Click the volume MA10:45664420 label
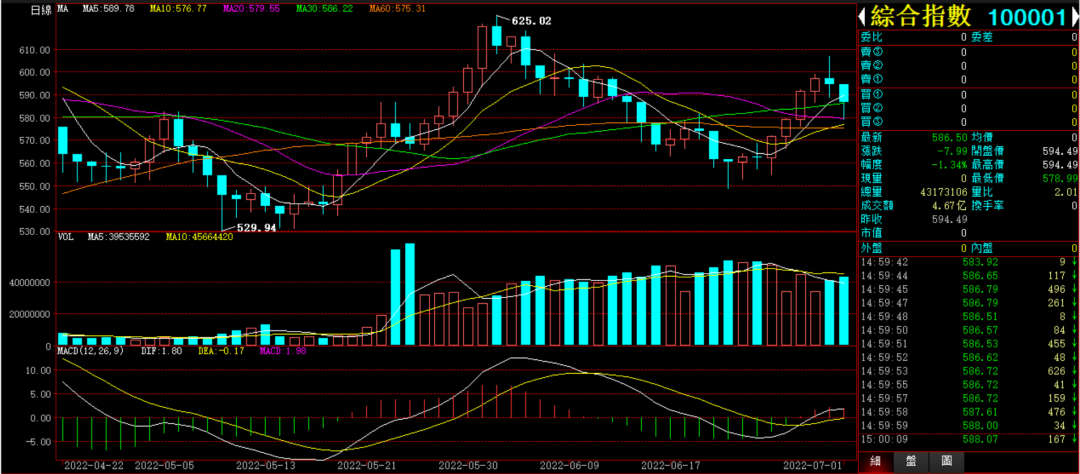Screen dimensions: 1080x474 click(x=200, y=237)
